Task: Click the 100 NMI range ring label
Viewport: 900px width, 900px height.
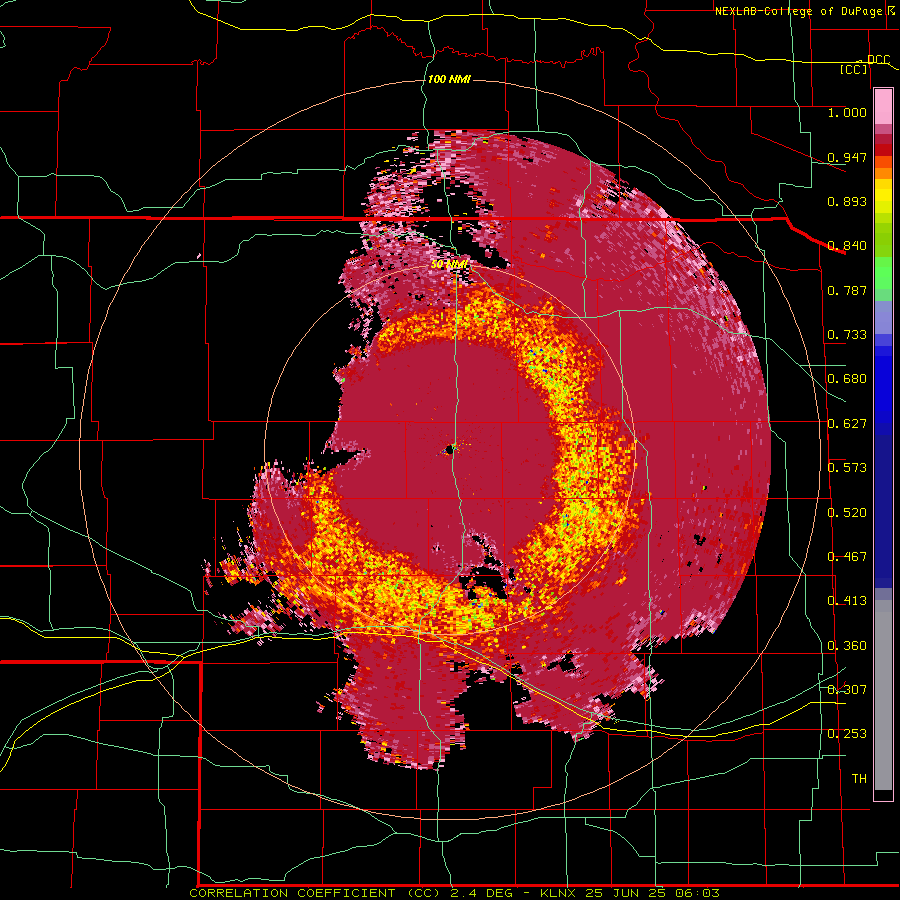Action: tap(449, 79)
